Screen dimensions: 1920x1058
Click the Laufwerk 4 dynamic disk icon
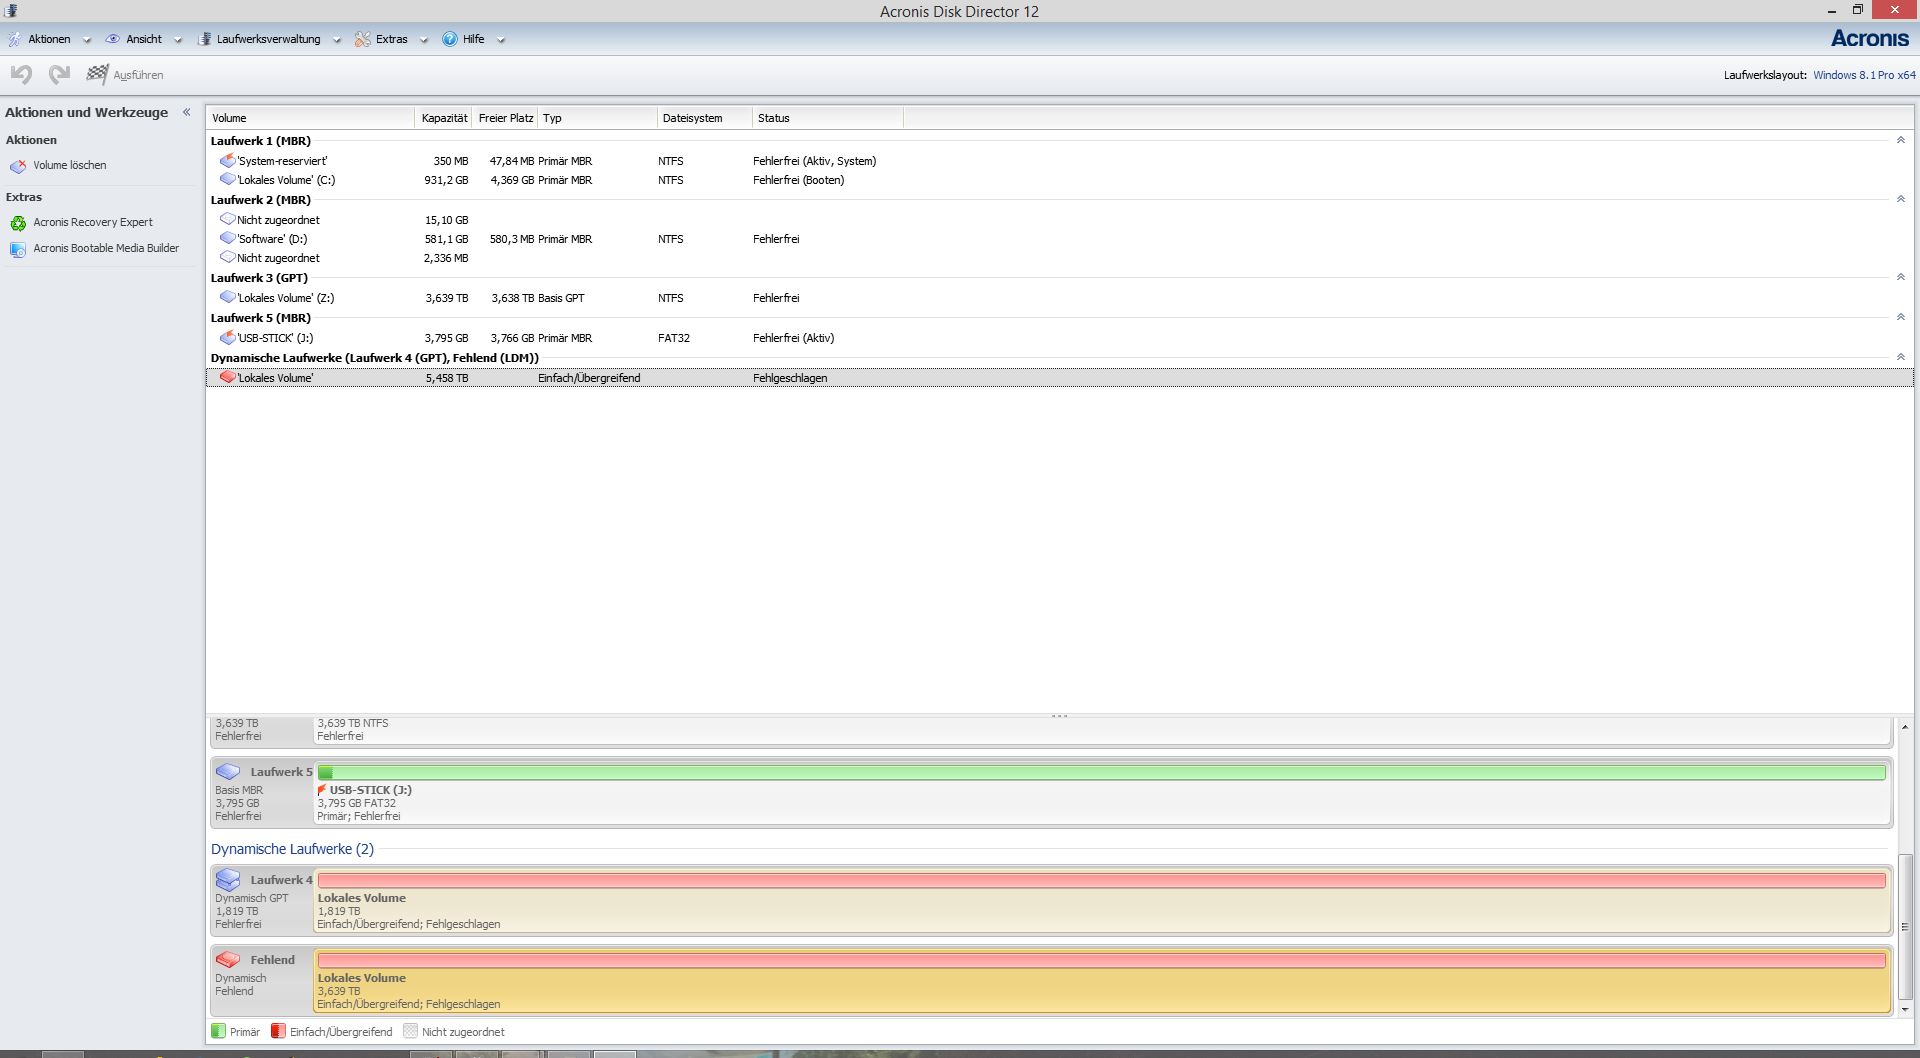(x=228, y=880)
